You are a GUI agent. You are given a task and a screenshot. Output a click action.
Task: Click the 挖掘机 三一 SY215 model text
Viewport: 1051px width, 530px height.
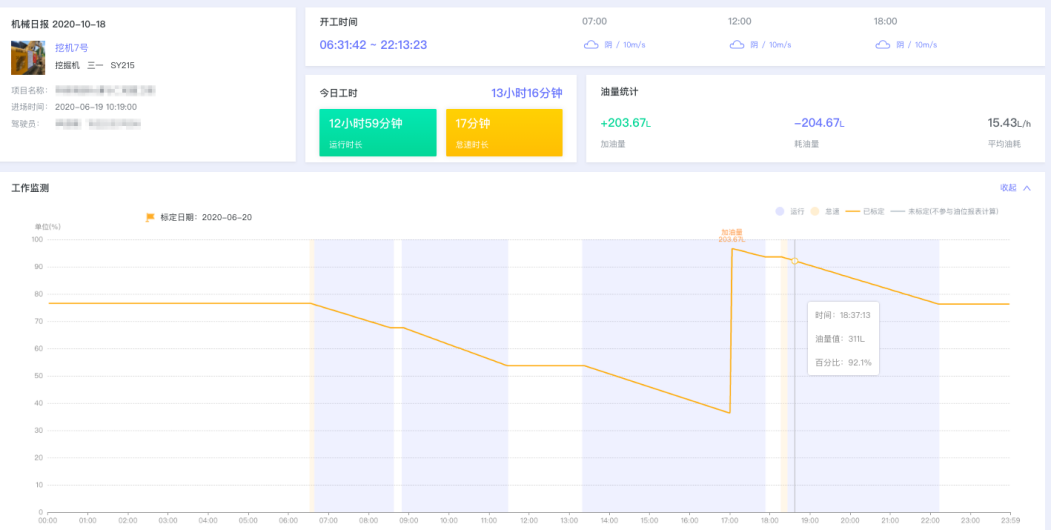point(95,66)
